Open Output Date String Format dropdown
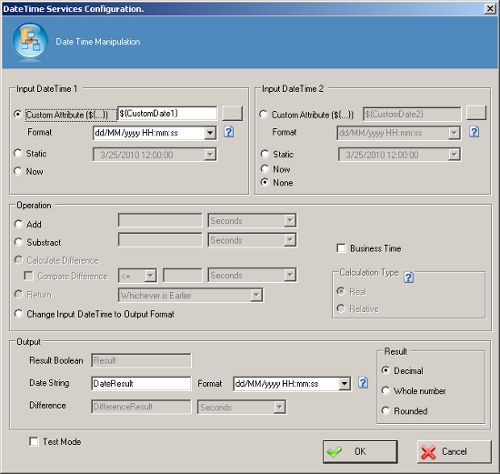The width and height of the screenshot is (500, 474). coord(344,384)
